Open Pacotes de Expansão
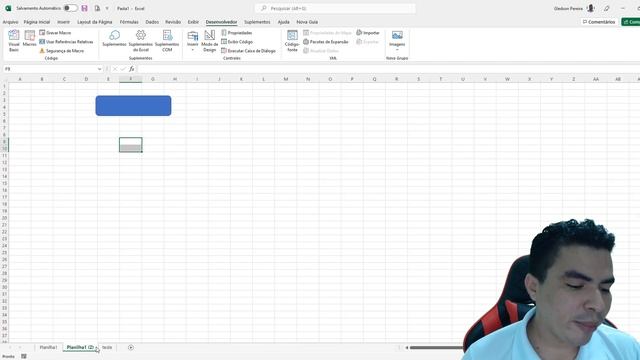Screen dimensions: 640x360 click(326, 42)
